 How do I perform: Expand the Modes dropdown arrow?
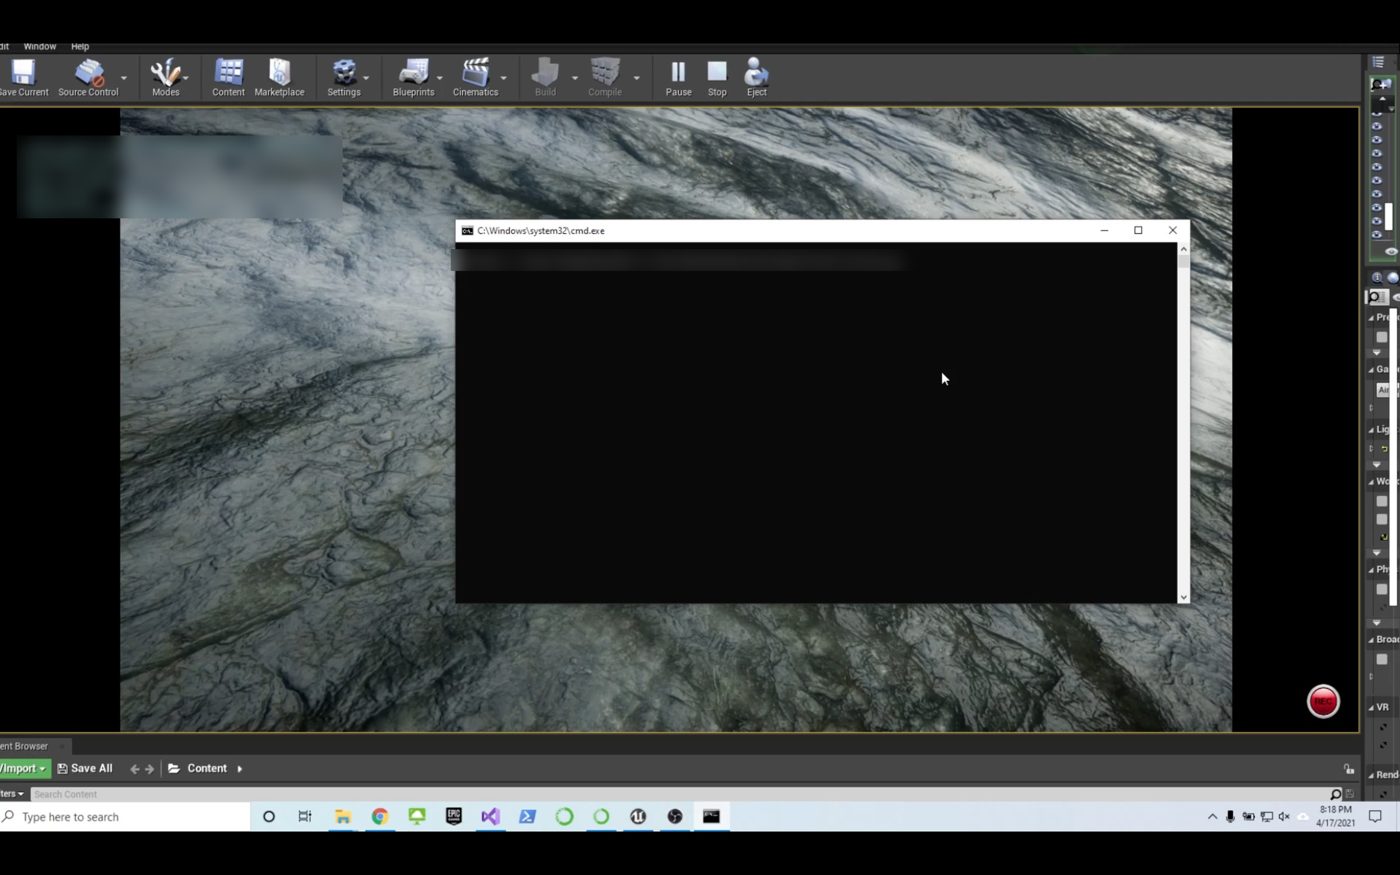click(186, 78)
